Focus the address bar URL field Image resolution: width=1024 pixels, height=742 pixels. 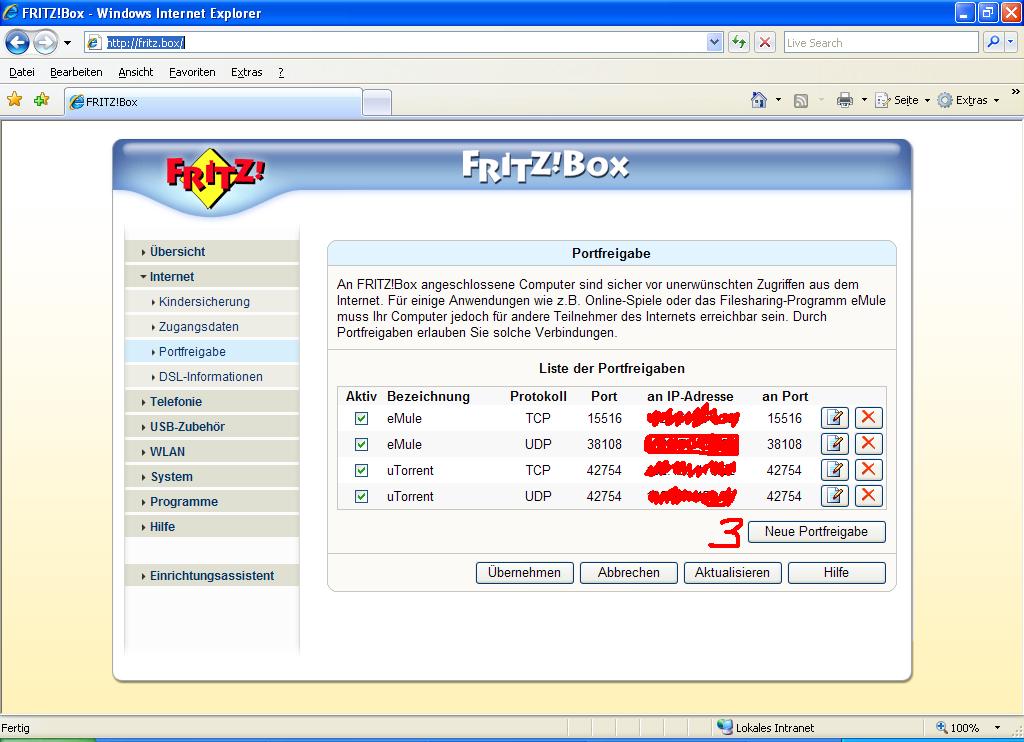pyautogui.click(x=405, y=42)
